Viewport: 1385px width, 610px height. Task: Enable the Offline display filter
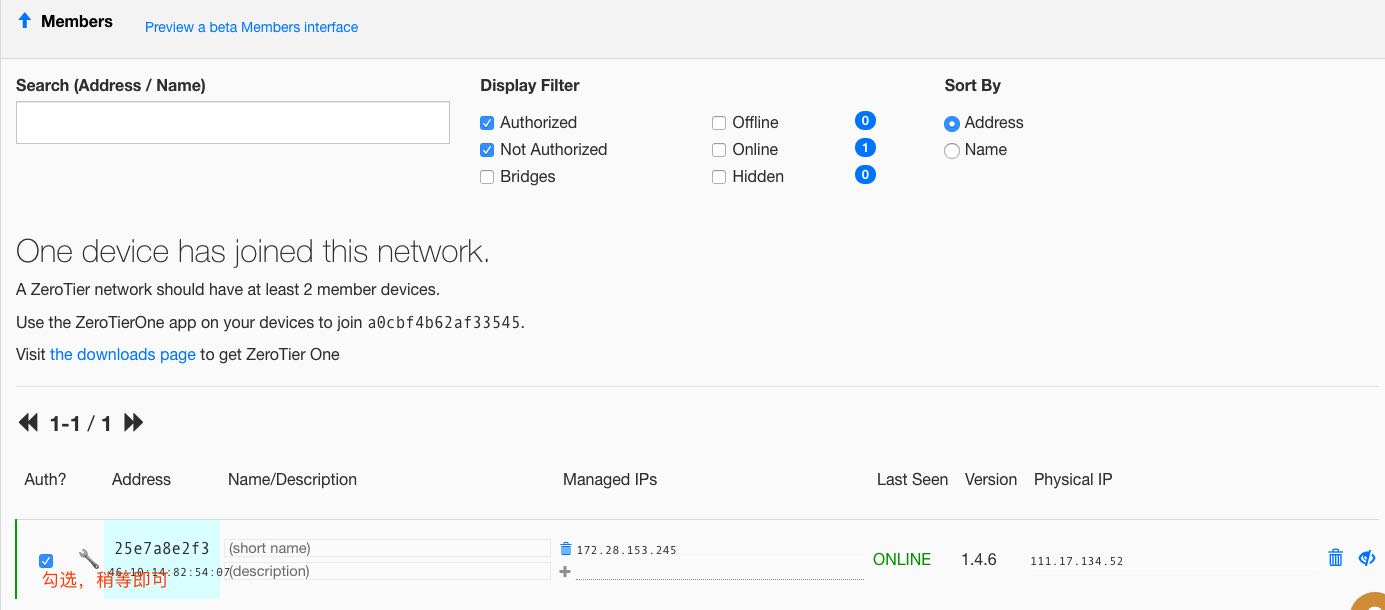pos(719,123)
